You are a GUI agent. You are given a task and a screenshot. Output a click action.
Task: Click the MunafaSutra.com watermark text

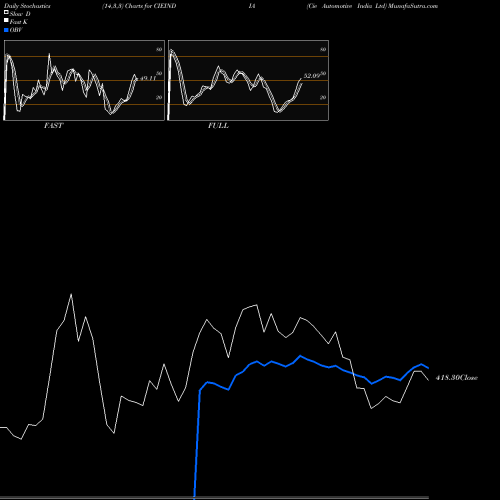tap(413, 6)
